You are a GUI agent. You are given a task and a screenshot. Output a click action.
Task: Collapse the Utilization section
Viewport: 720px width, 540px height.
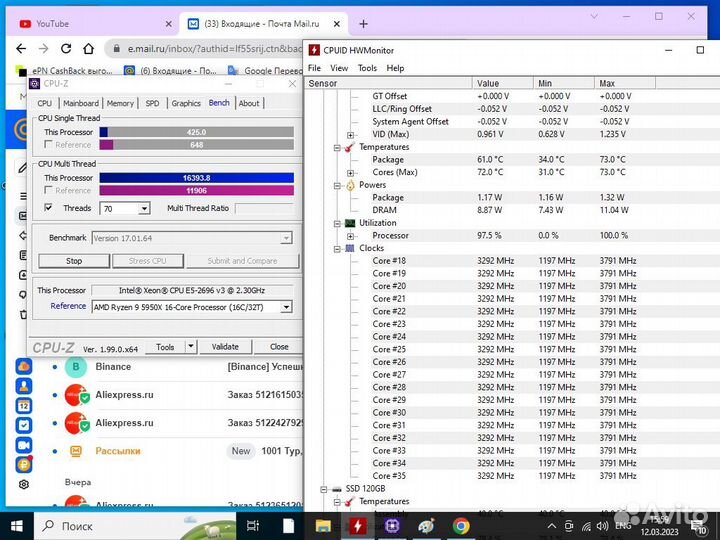pyautogui.click(x=337, y=224)
